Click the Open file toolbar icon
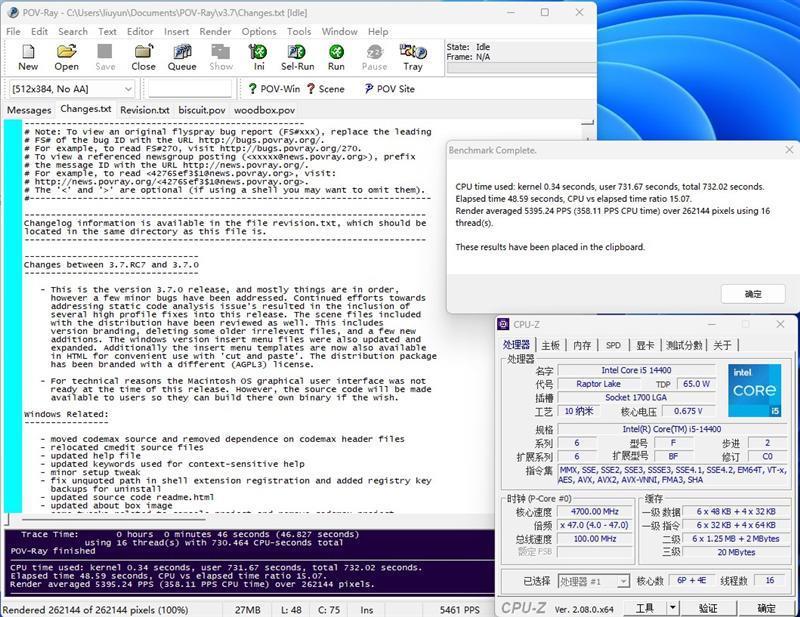Image resolution: width=800 pixels, height=617 pixels. tap(66, 57)
